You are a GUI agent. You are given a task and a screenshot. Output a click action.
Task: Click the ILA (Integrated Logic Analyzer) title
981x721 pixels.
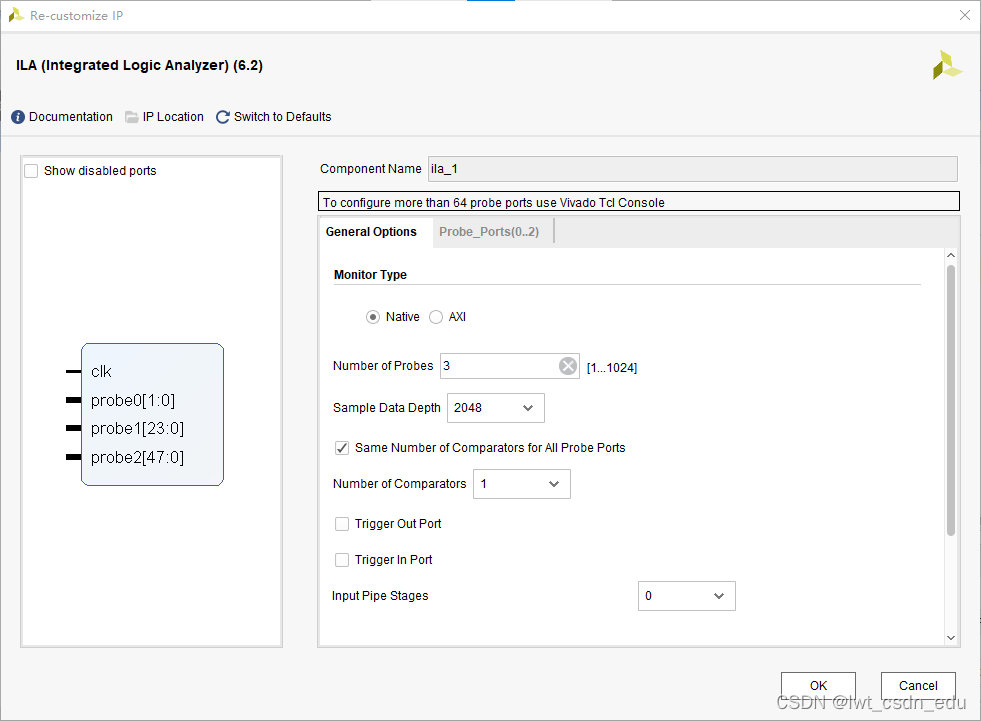(x=140, y=65)
